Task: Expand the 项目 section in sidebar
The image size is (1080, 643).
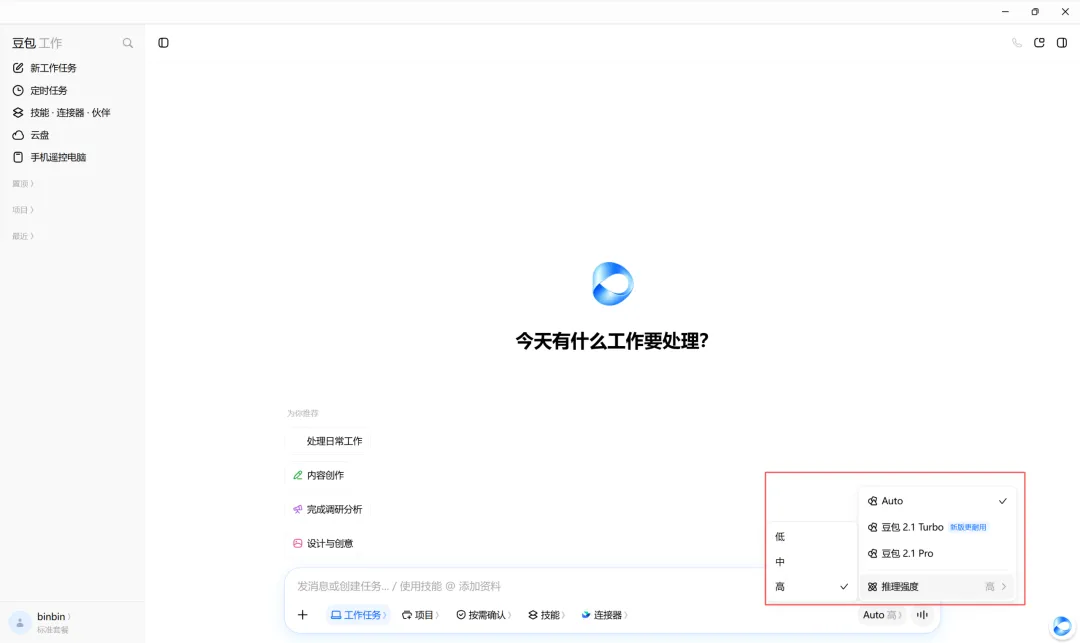Action: pyautogui.click(x=23, y=210)
